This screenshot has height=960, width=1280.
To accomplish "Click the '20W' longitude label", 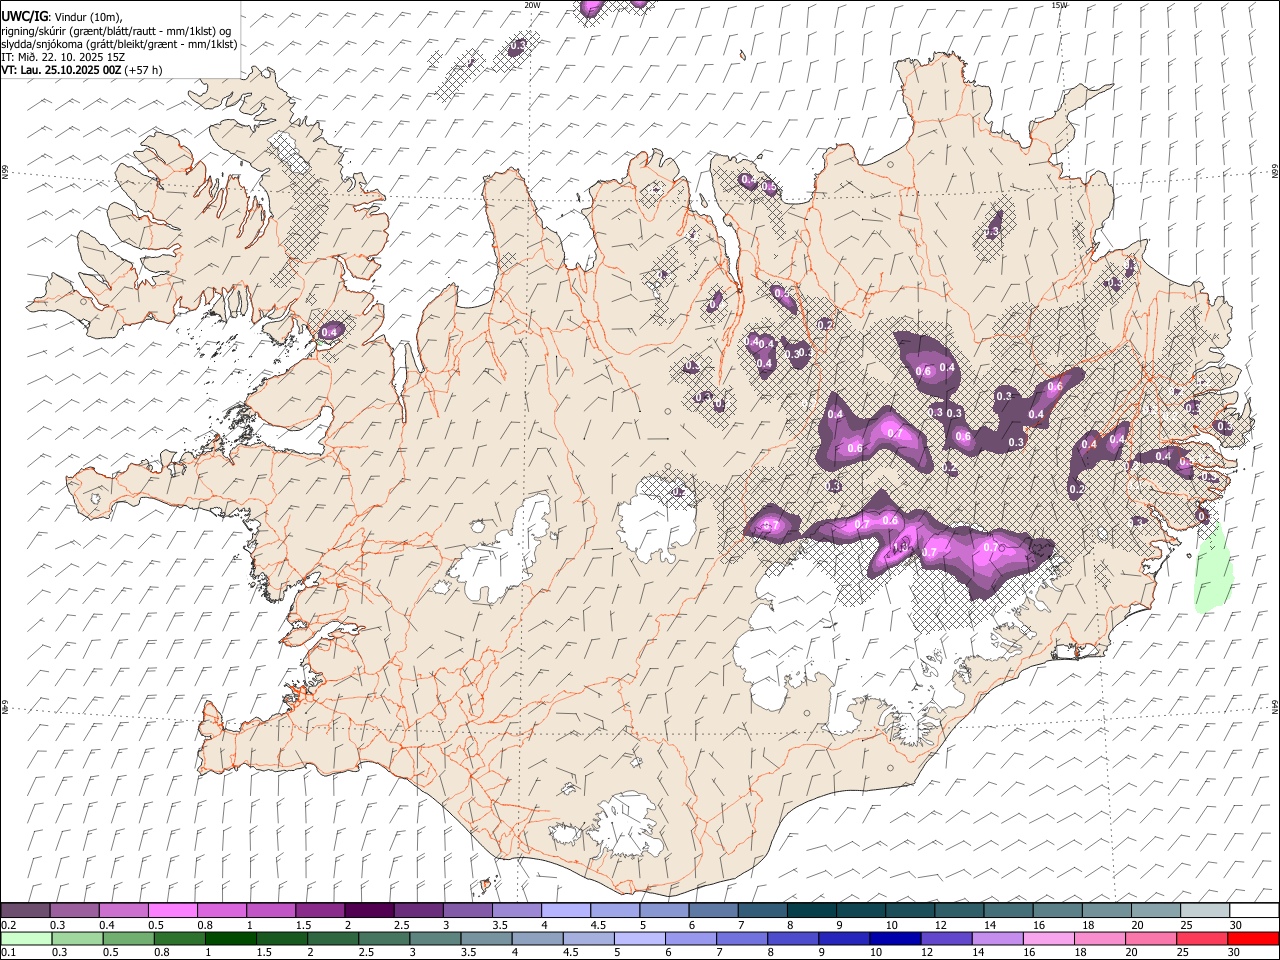I will 532,5.
